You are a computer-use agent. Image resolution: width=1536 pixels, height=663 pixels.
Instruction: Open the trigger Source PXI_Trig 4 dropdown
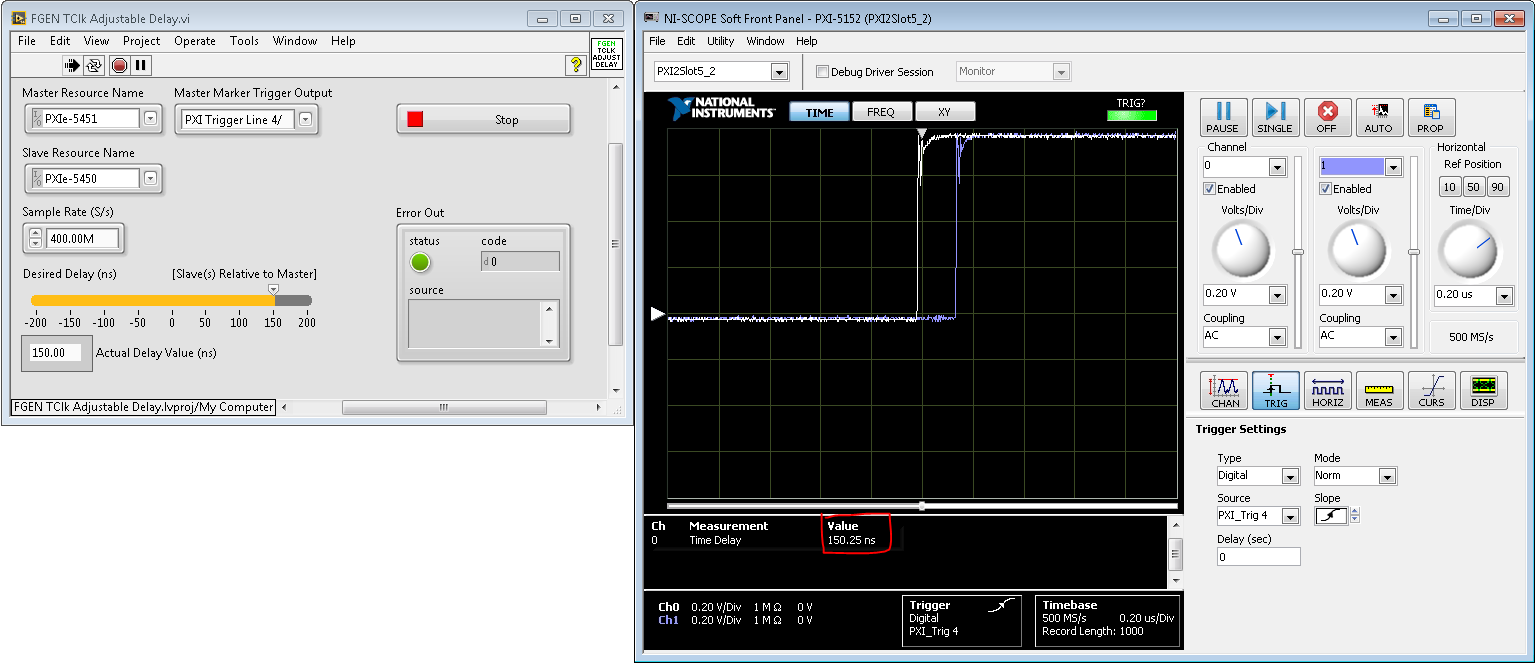(x=1290, y=516)
